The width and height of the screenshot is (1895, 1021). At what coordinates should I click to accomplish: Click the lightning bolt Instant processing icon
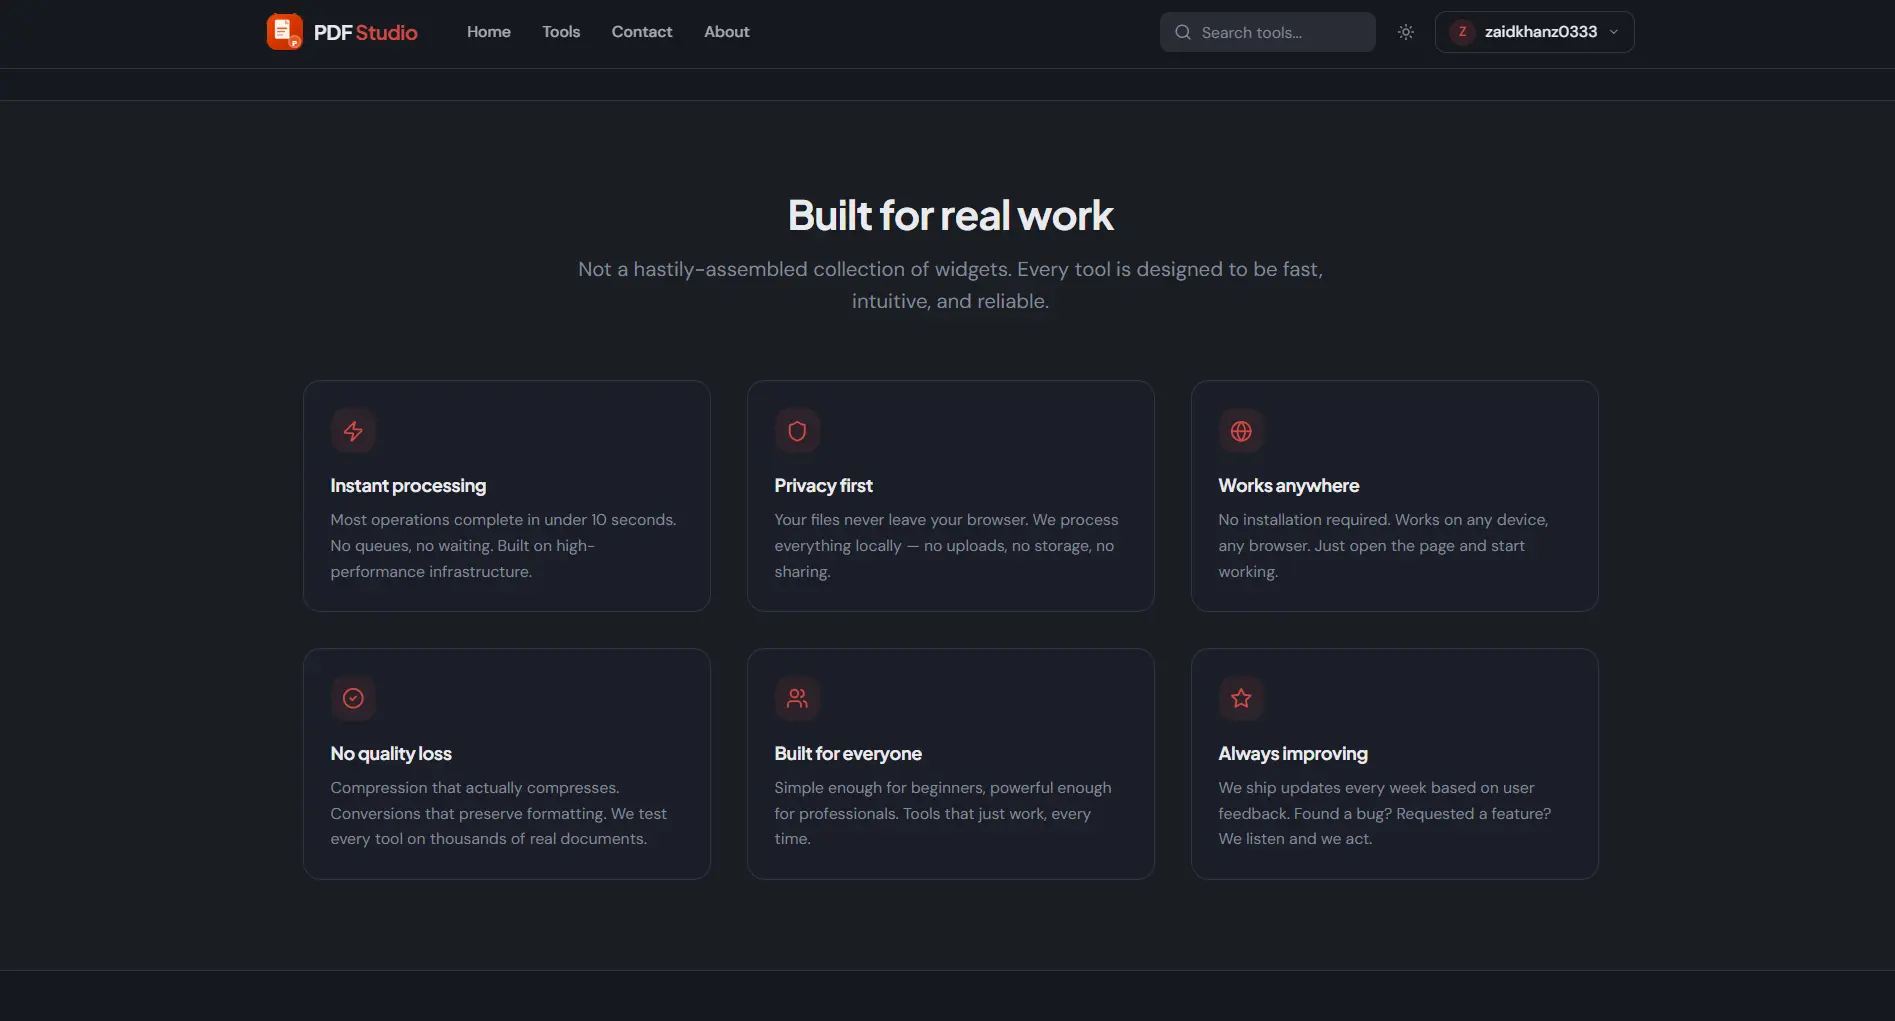pos(353,431)
